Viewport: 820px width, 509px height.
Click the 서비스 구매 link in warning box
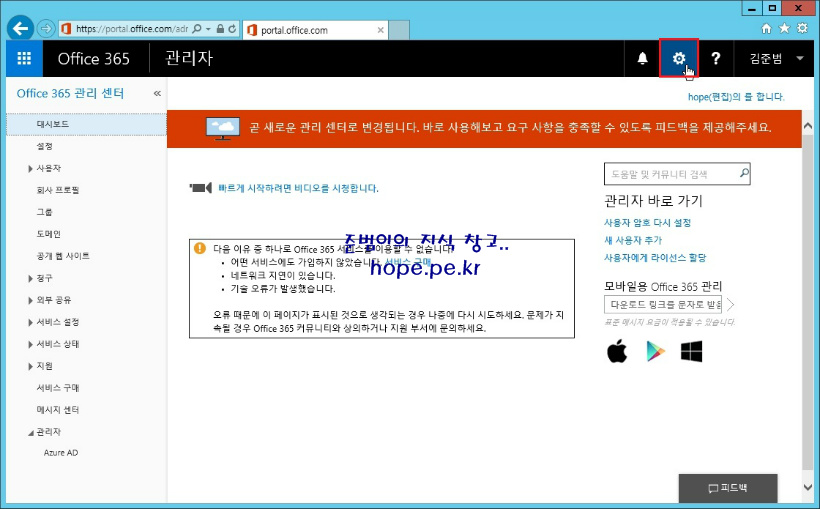pyautogui.click(x=408, y=261)
